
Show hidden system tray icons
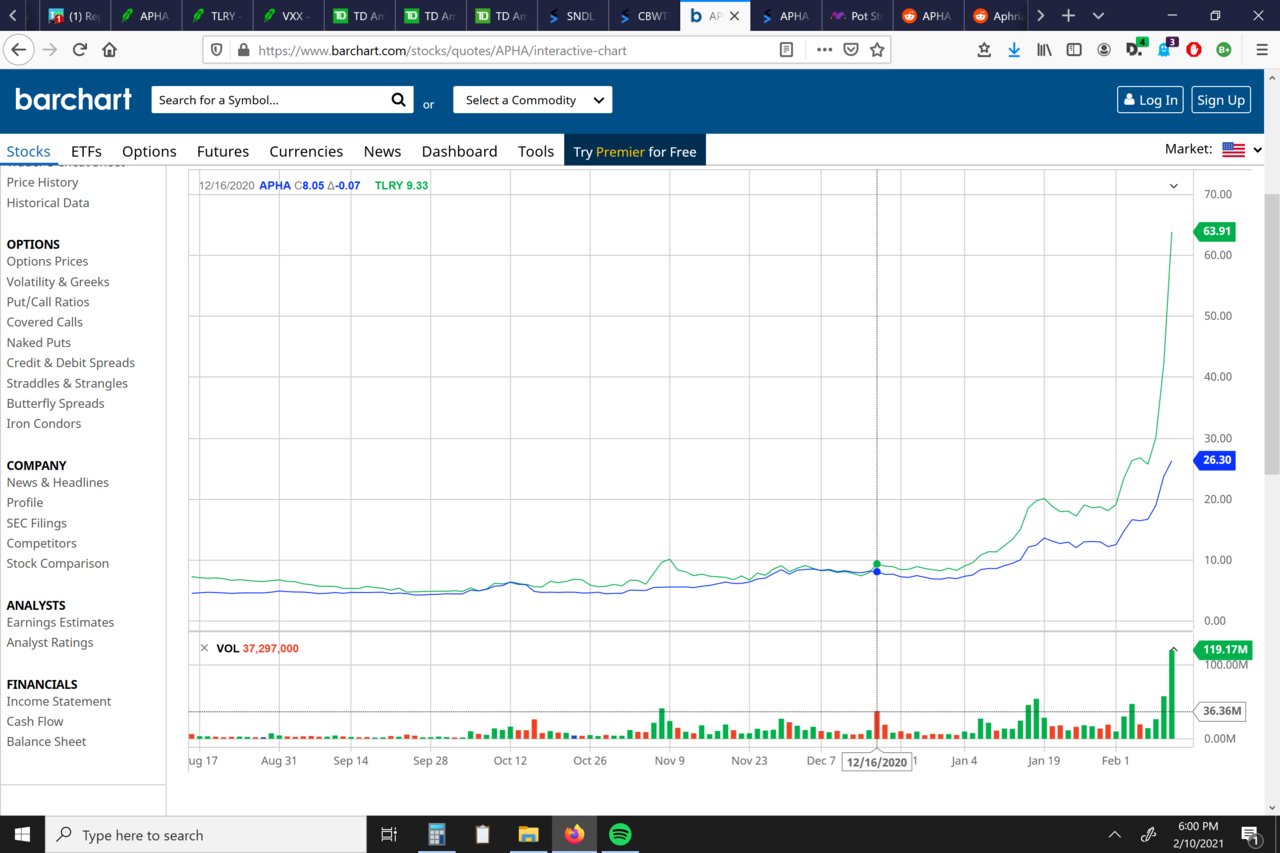(x=1115, y=834)
